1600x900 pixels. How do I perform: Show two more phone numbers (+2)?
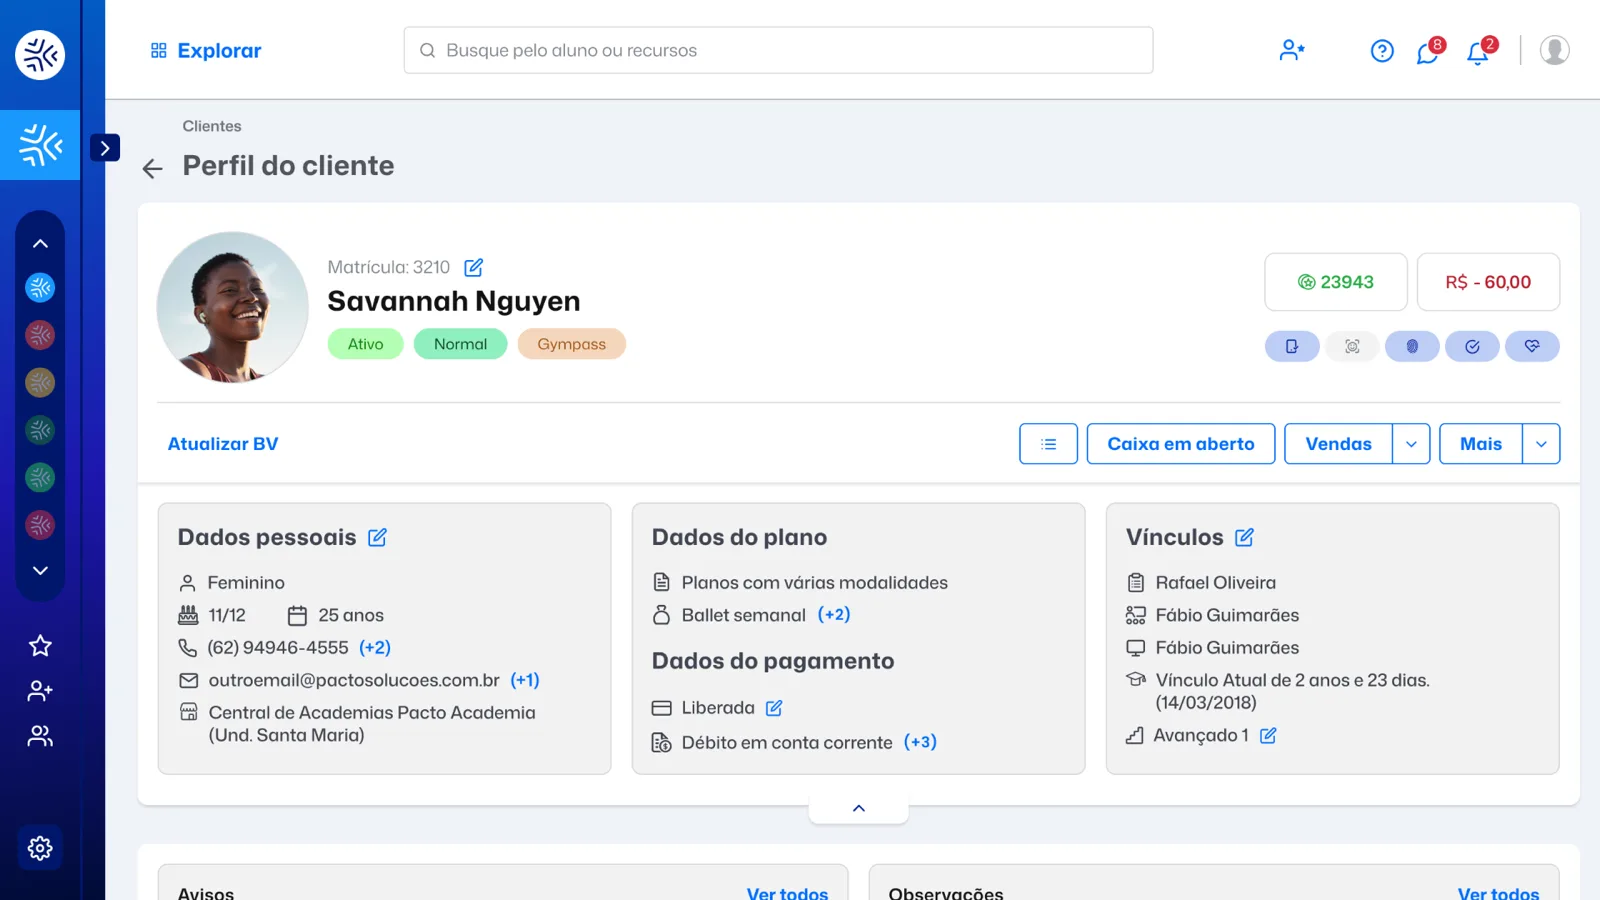375,648
